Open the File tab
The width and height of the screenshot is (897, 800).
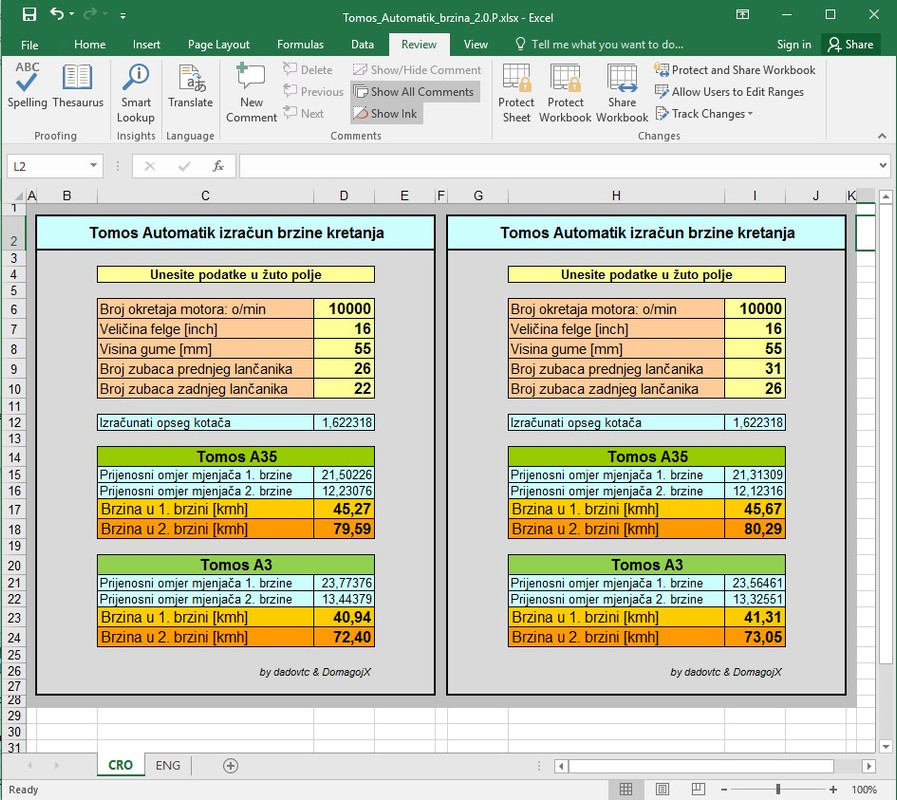point(29,45)
